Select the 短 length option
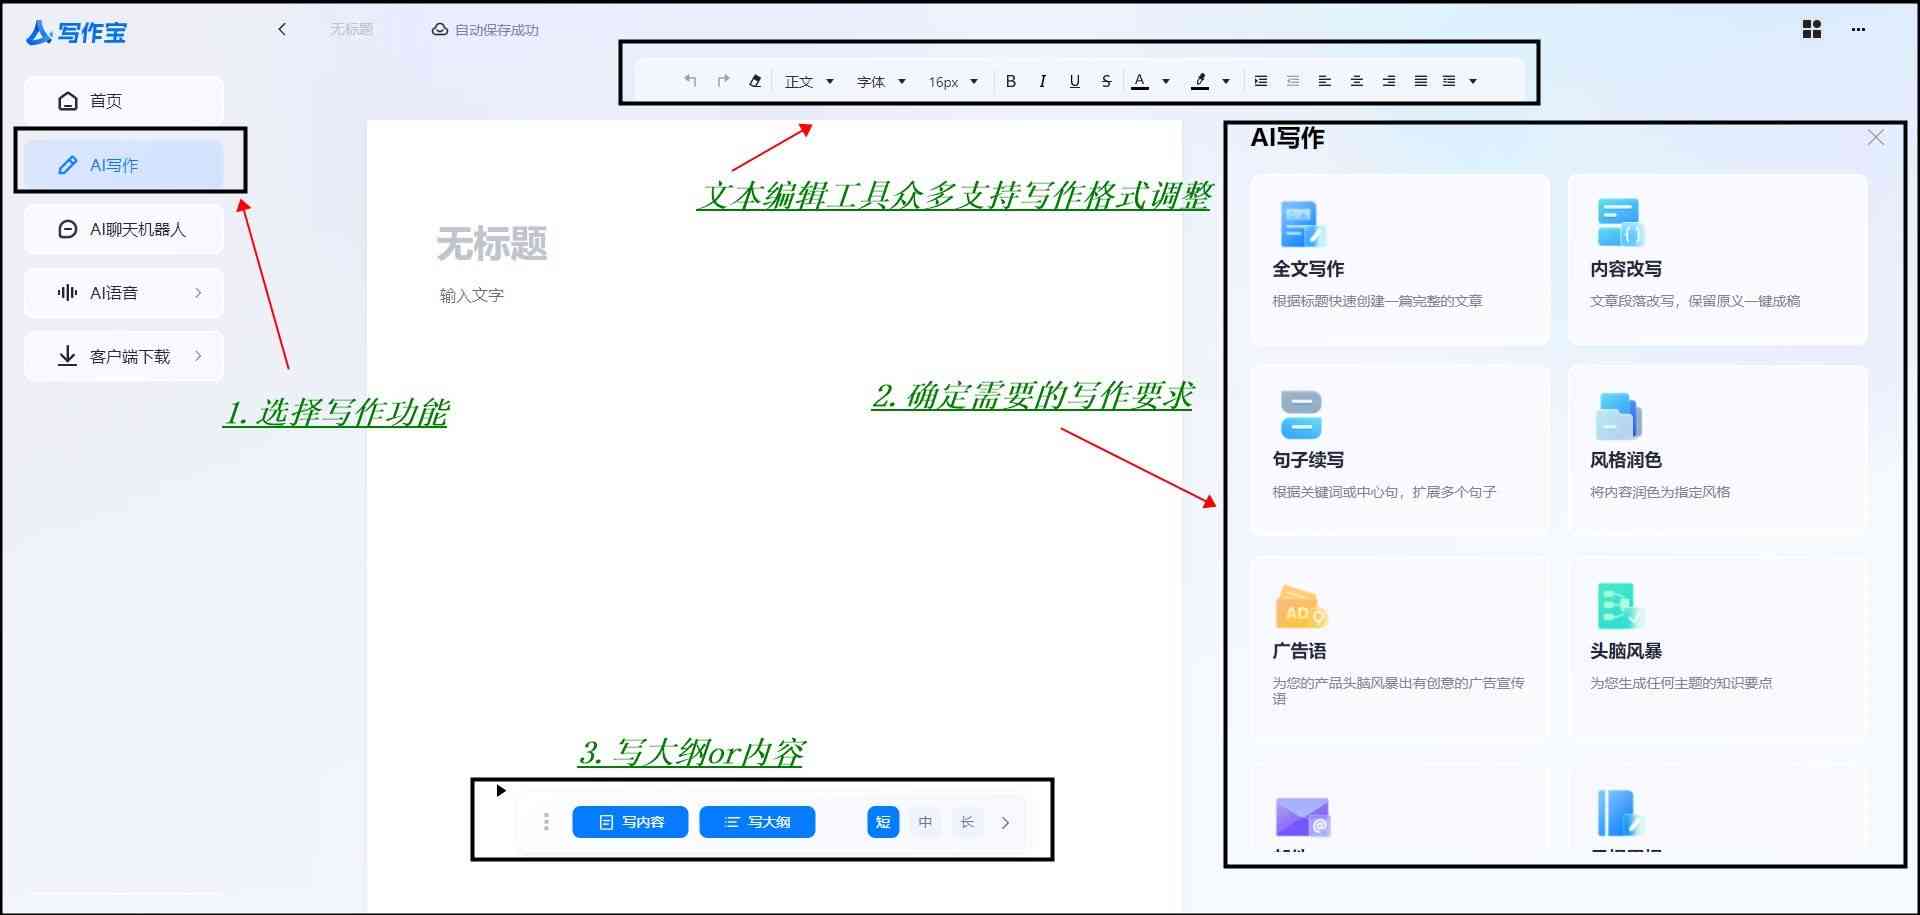This screenshot has width=1920, height=915. [x=883, y=822]
